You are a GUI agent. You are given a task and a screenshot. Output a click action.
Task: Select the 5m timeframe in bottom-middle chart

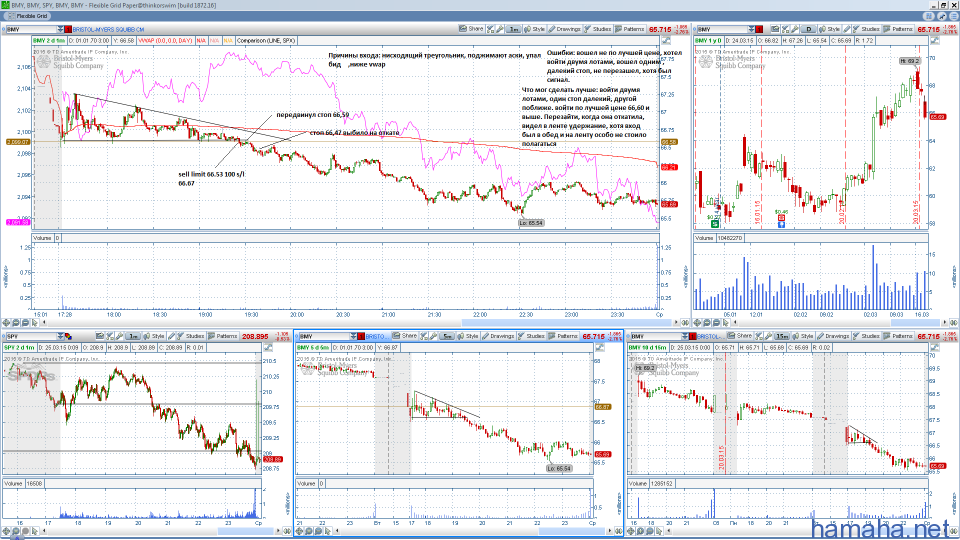tap(448, 336)
